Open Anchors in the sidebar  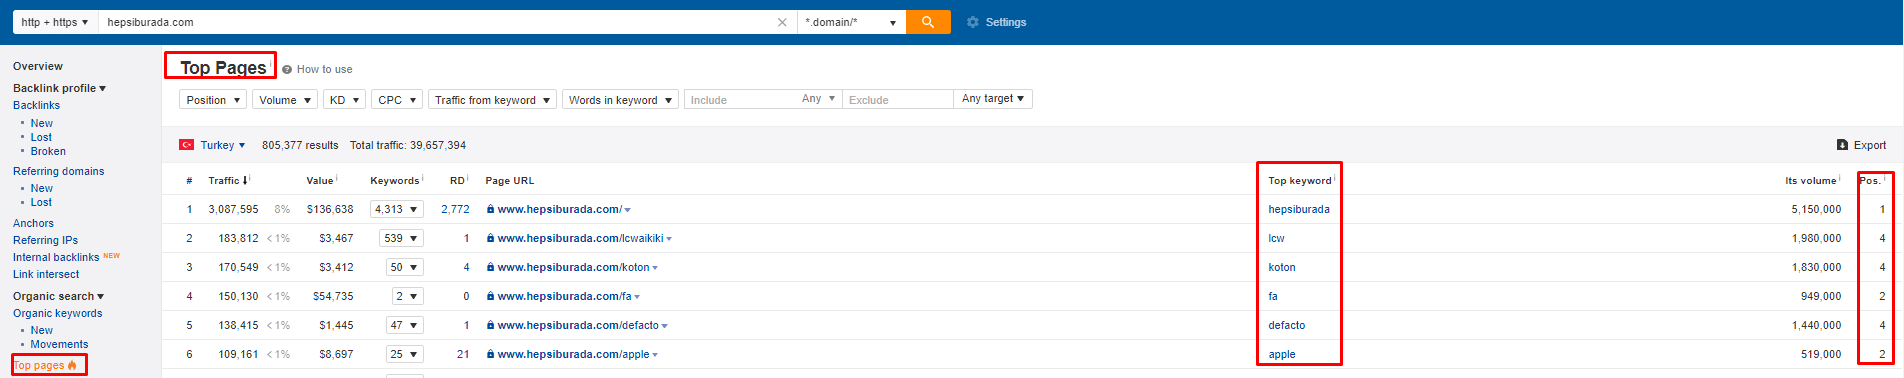pos(33,223)
